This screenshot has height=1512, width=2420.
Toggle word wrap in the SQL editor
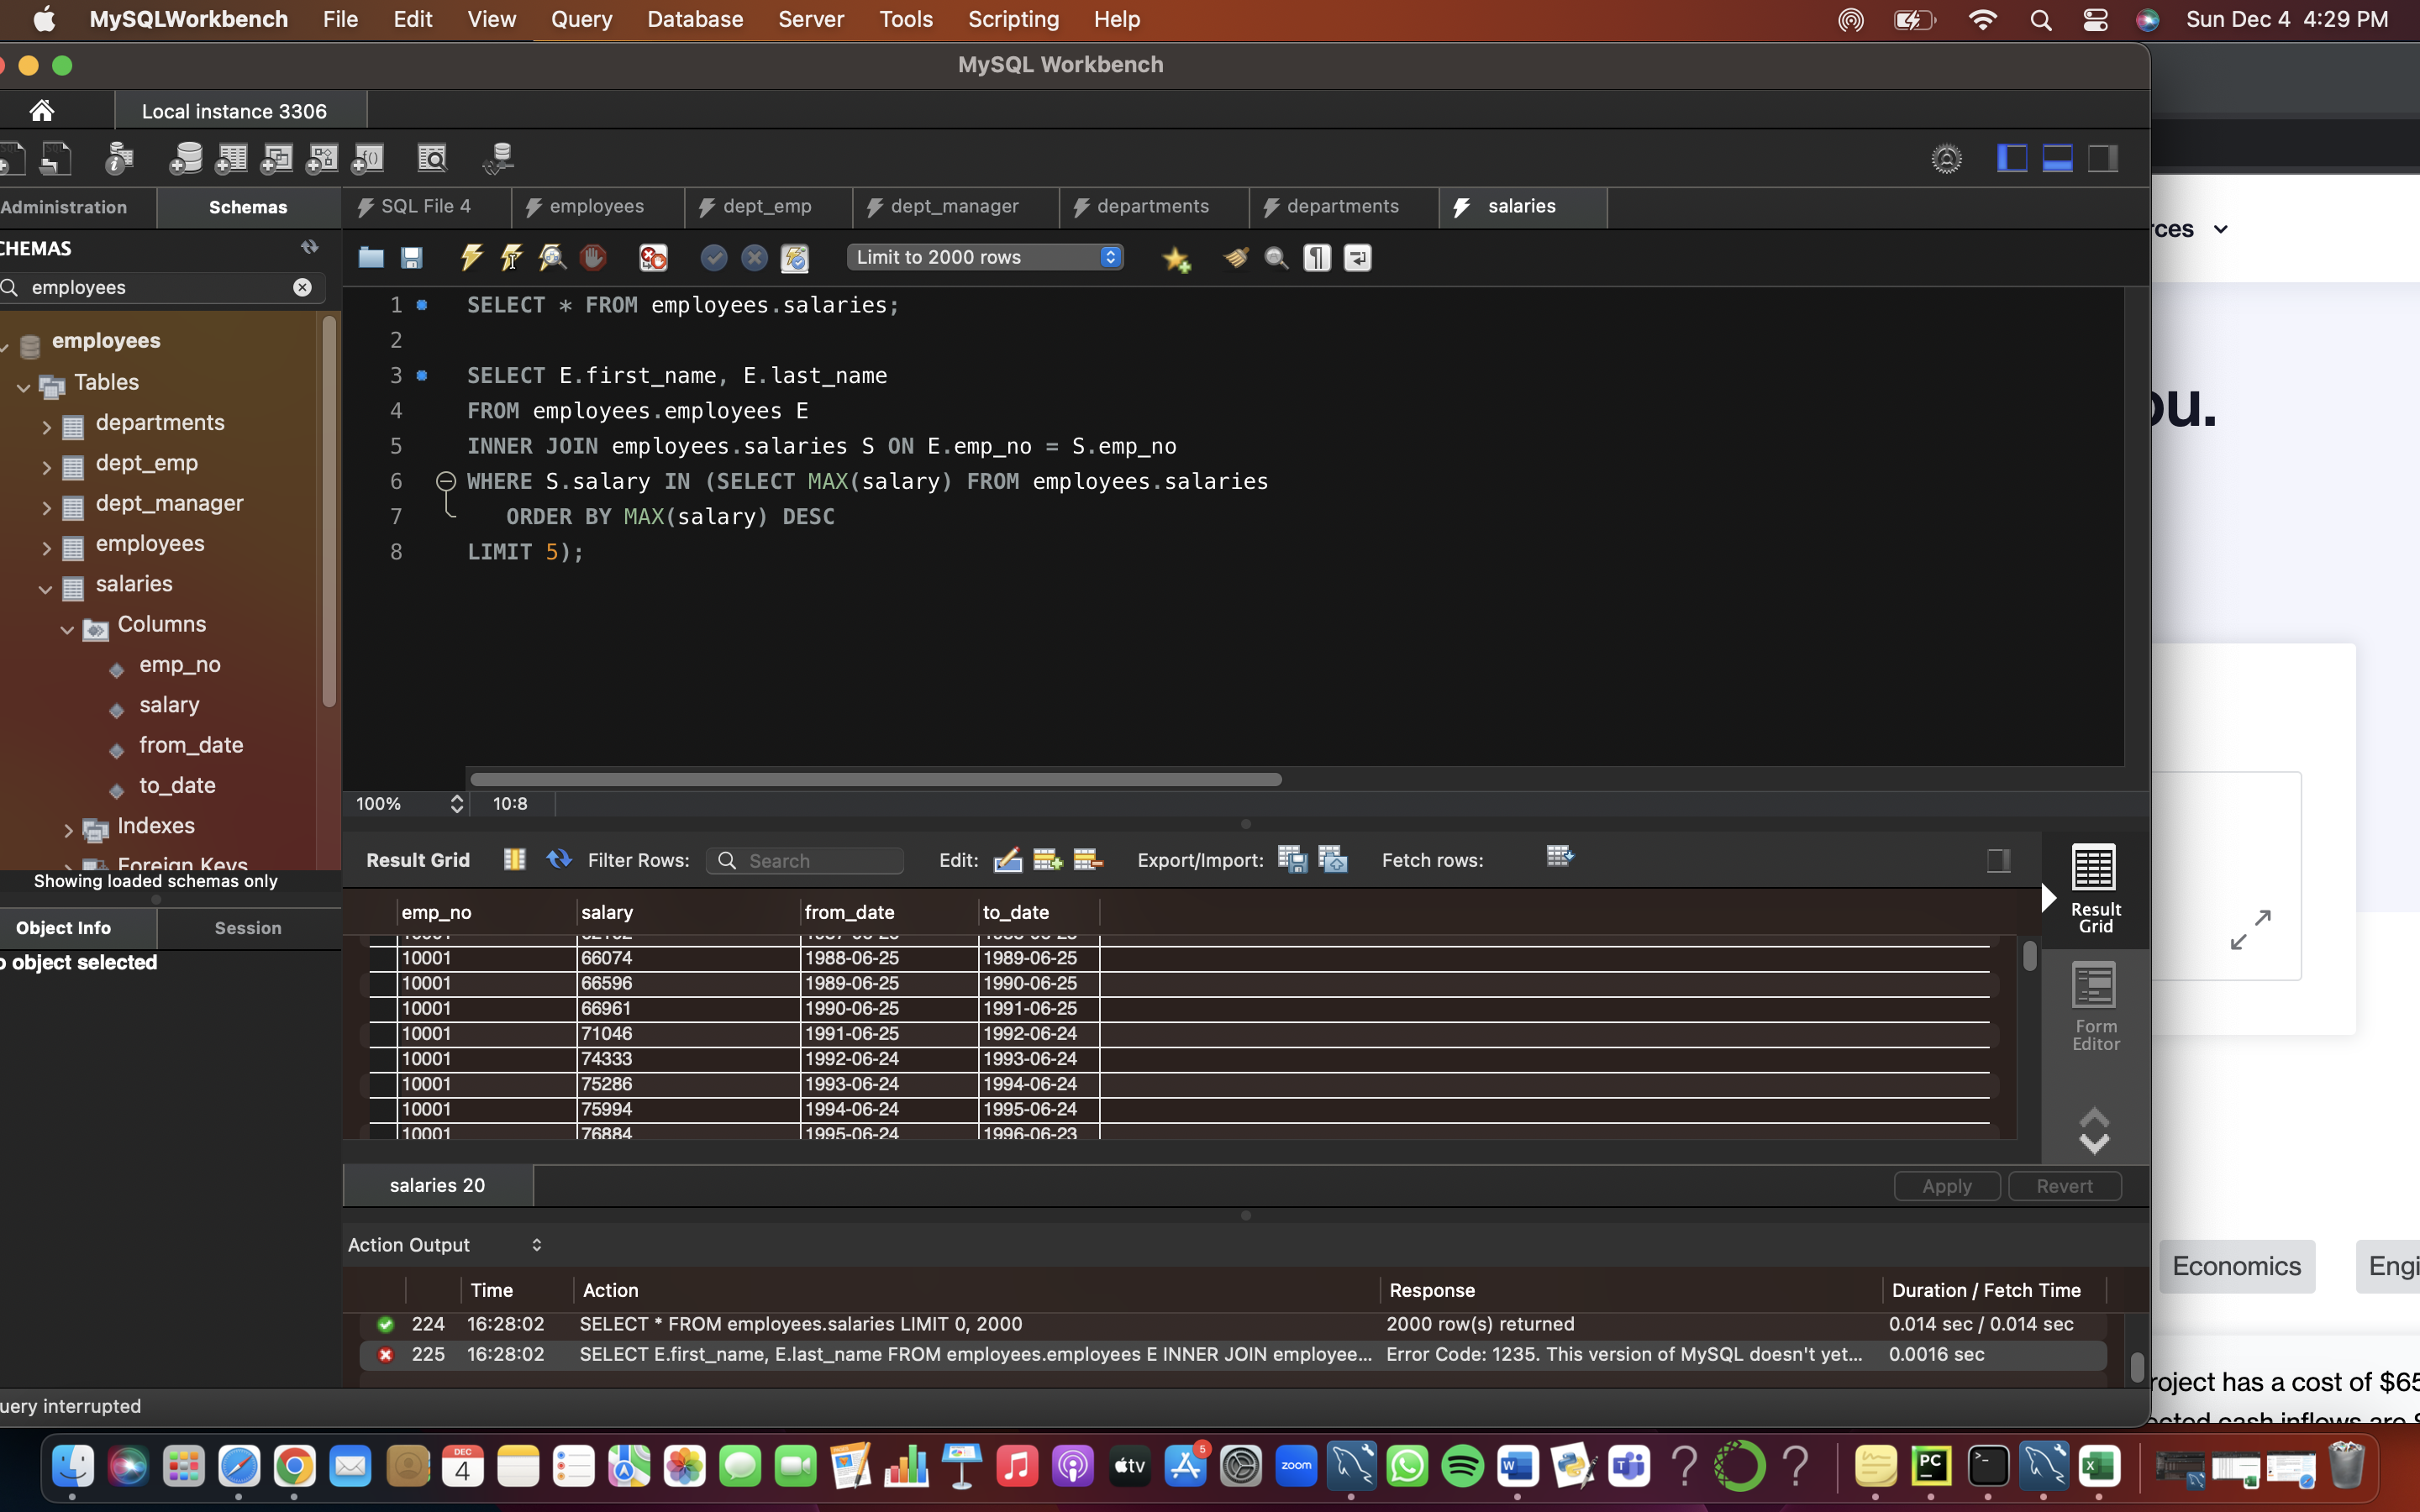(1356, 257)
